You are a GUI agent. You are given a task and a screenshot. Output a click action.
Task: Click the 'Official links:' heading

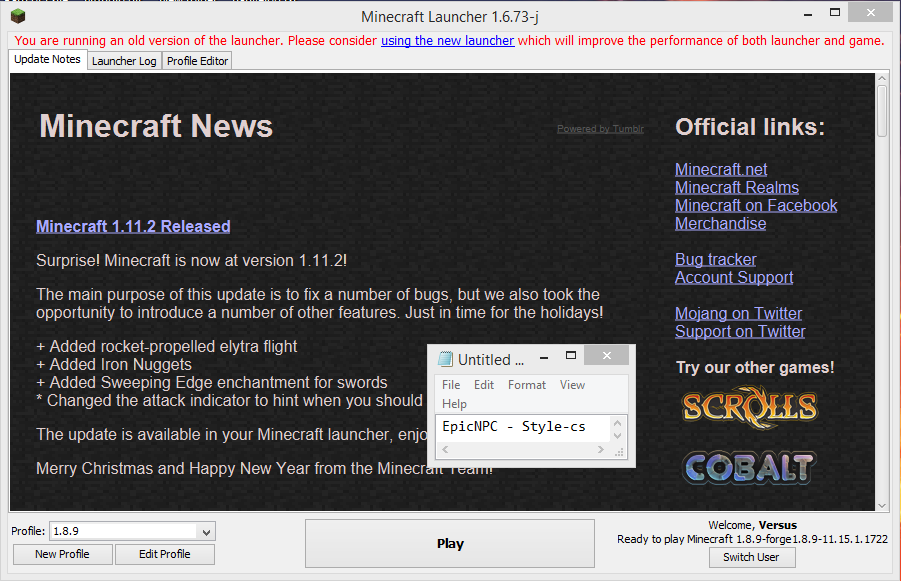point(750,127)
